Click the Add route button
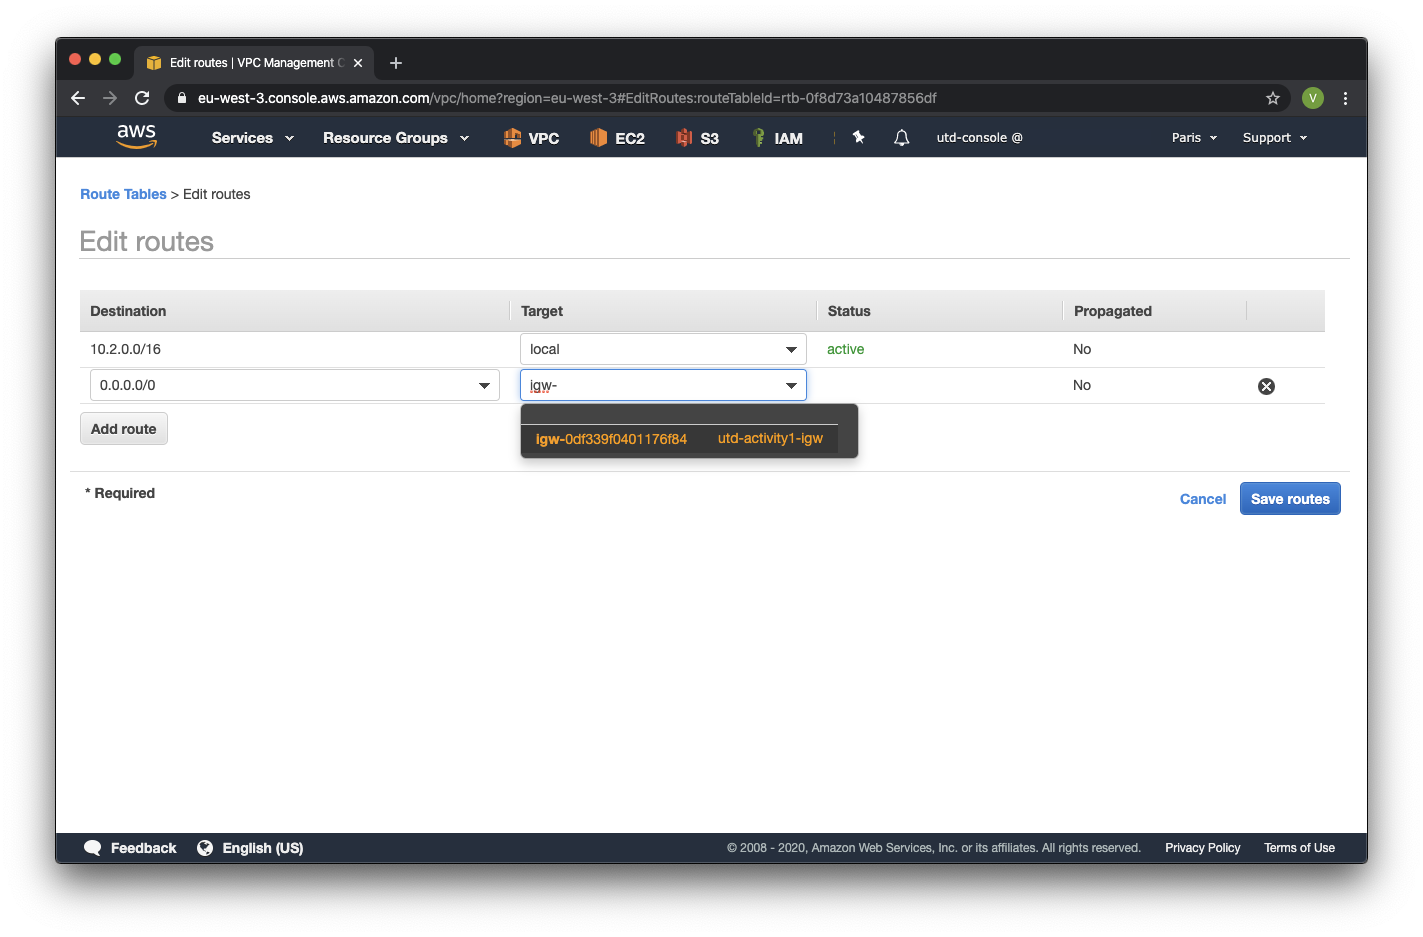 pyautogui.click(x=124, y=429)
